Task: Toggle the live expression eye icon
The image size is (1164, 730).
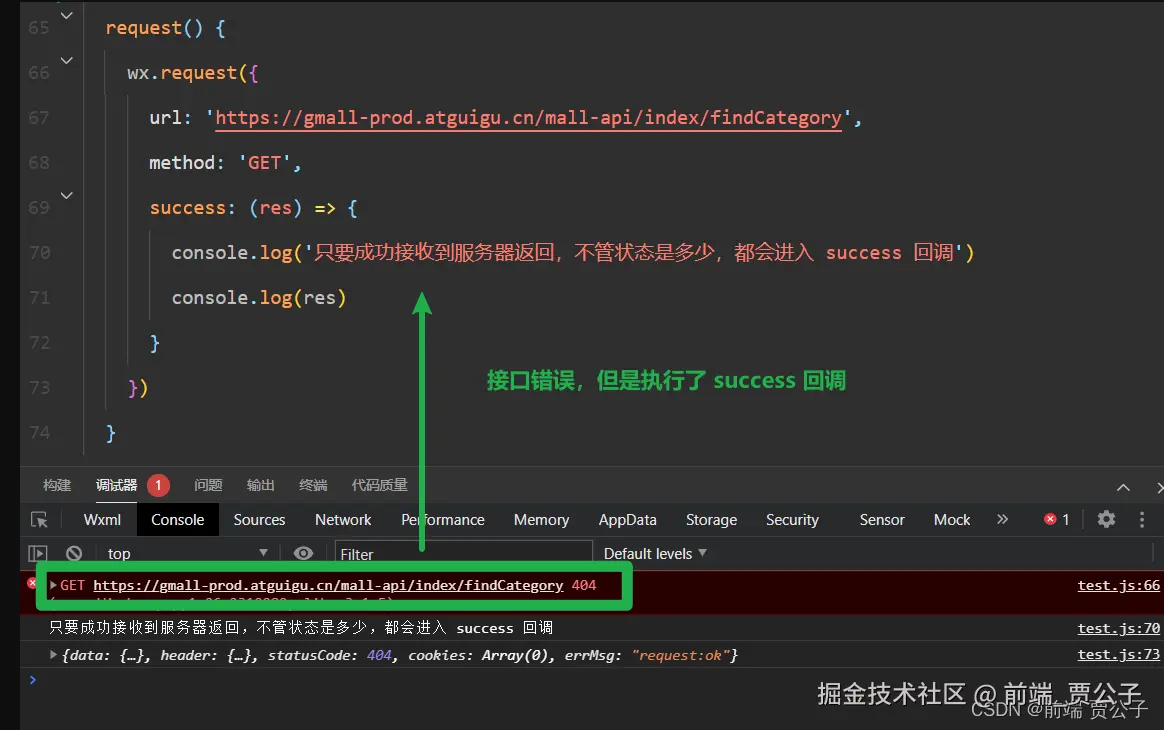Action: click(x=304, y=552)
